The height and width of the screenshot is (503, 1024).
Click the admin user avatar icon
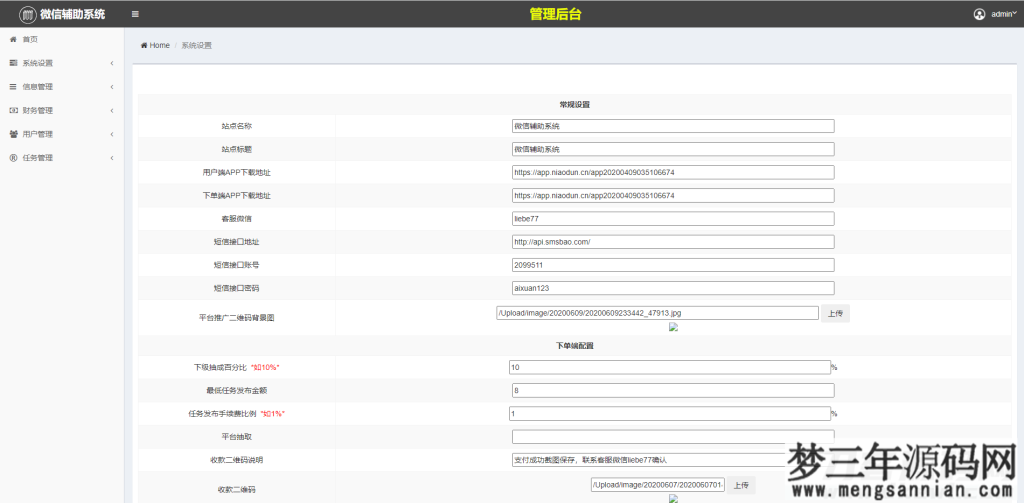pos(979,14)
